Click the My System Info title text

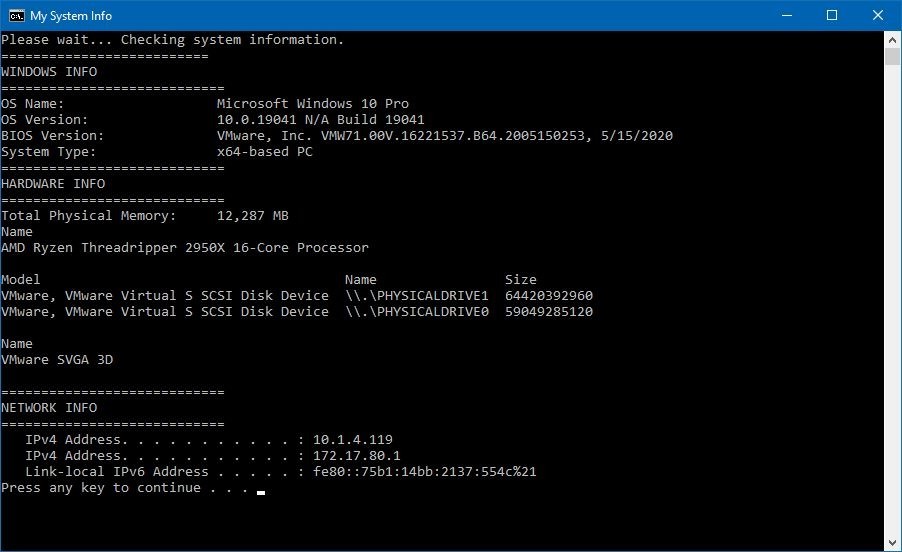[71, 16]
